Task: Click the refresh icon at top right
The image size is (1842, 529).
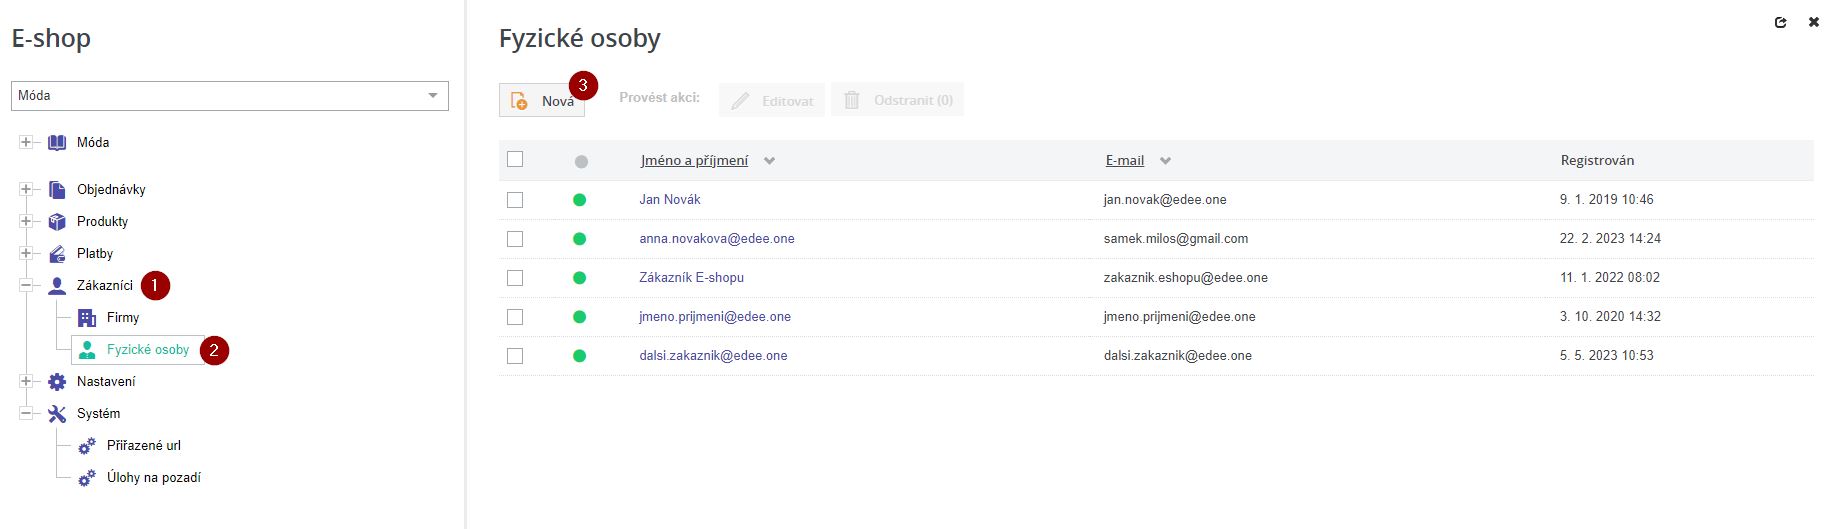Action: (1780, 22)
